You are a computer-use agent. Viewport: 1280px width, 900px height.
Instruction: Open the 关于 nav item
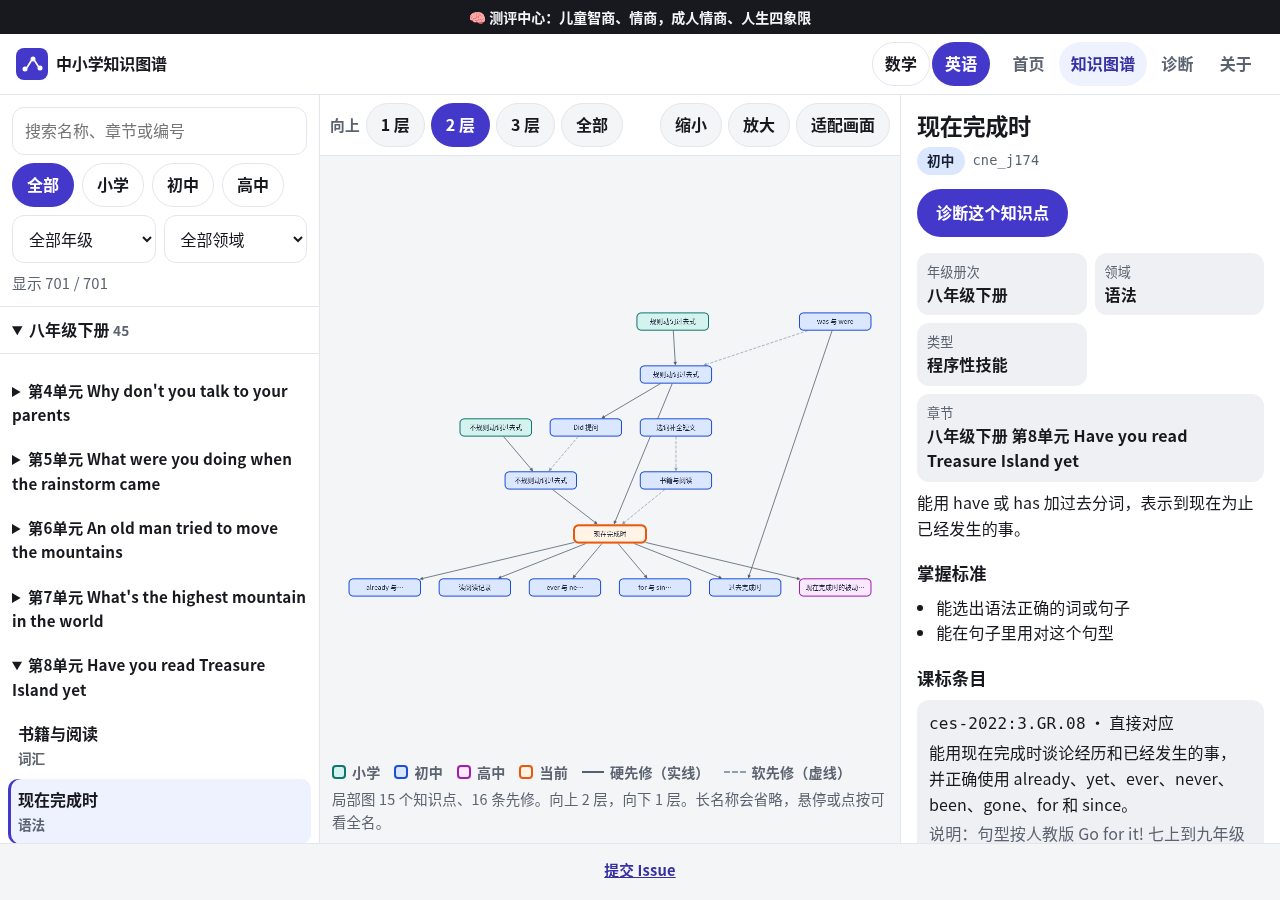1236,64
